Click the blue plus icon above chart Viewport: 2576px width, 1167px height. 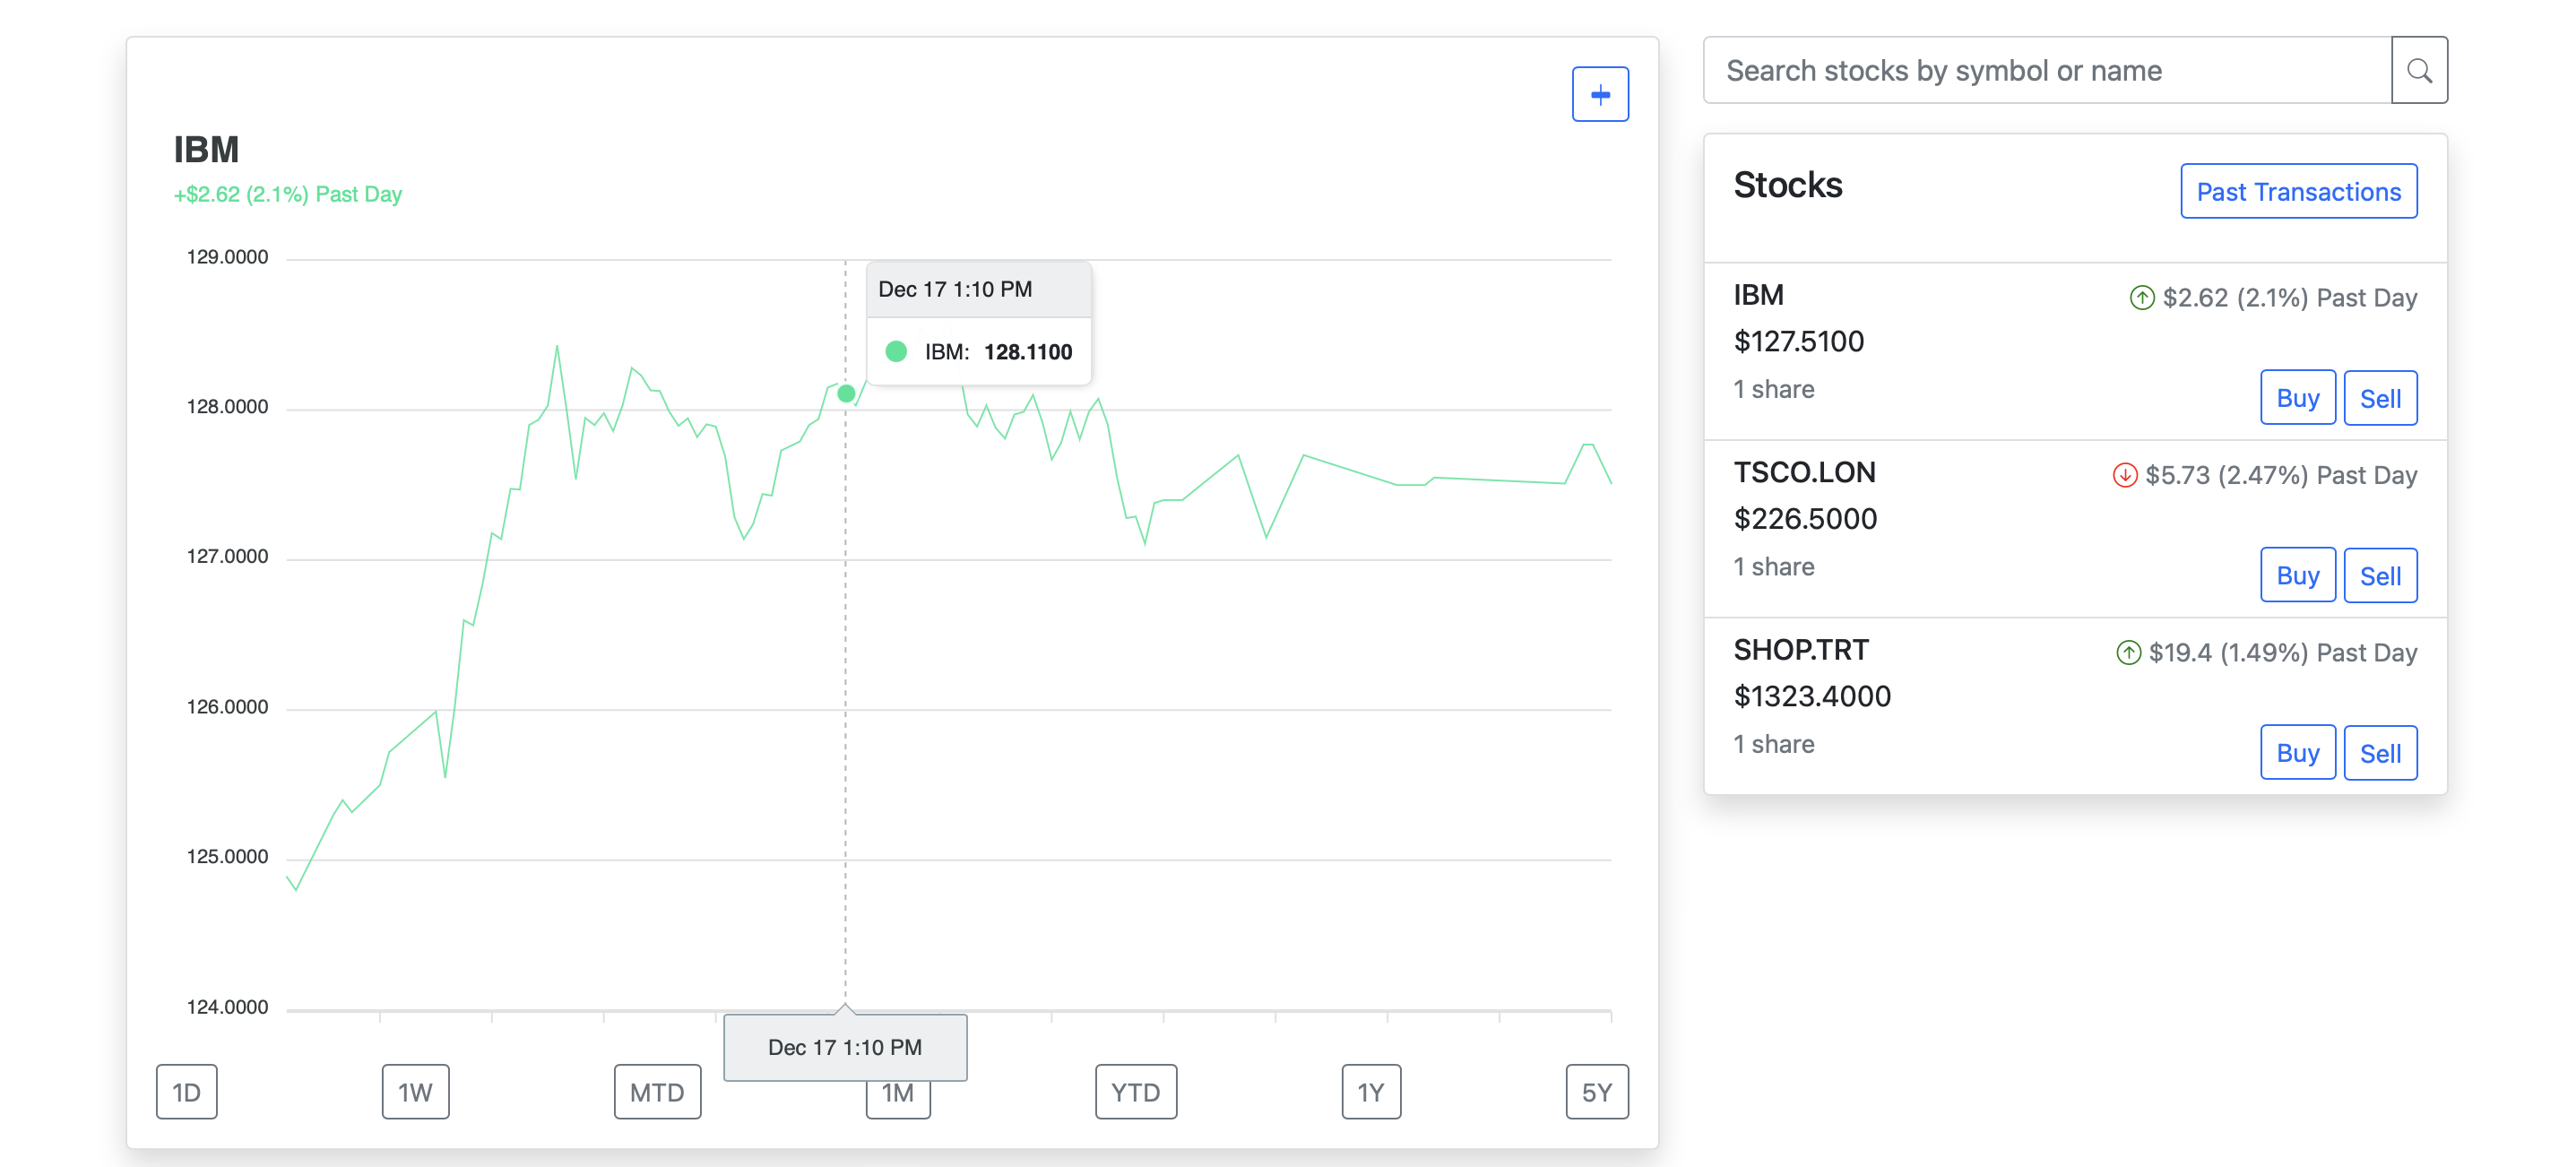[x=1599, y=94]
